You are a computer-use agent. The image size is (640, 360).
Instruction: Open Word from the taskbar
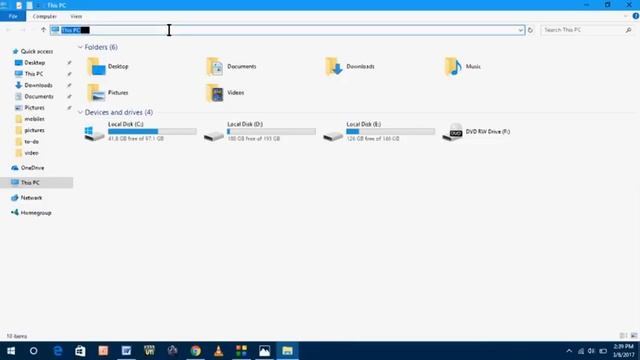point(126,351)
